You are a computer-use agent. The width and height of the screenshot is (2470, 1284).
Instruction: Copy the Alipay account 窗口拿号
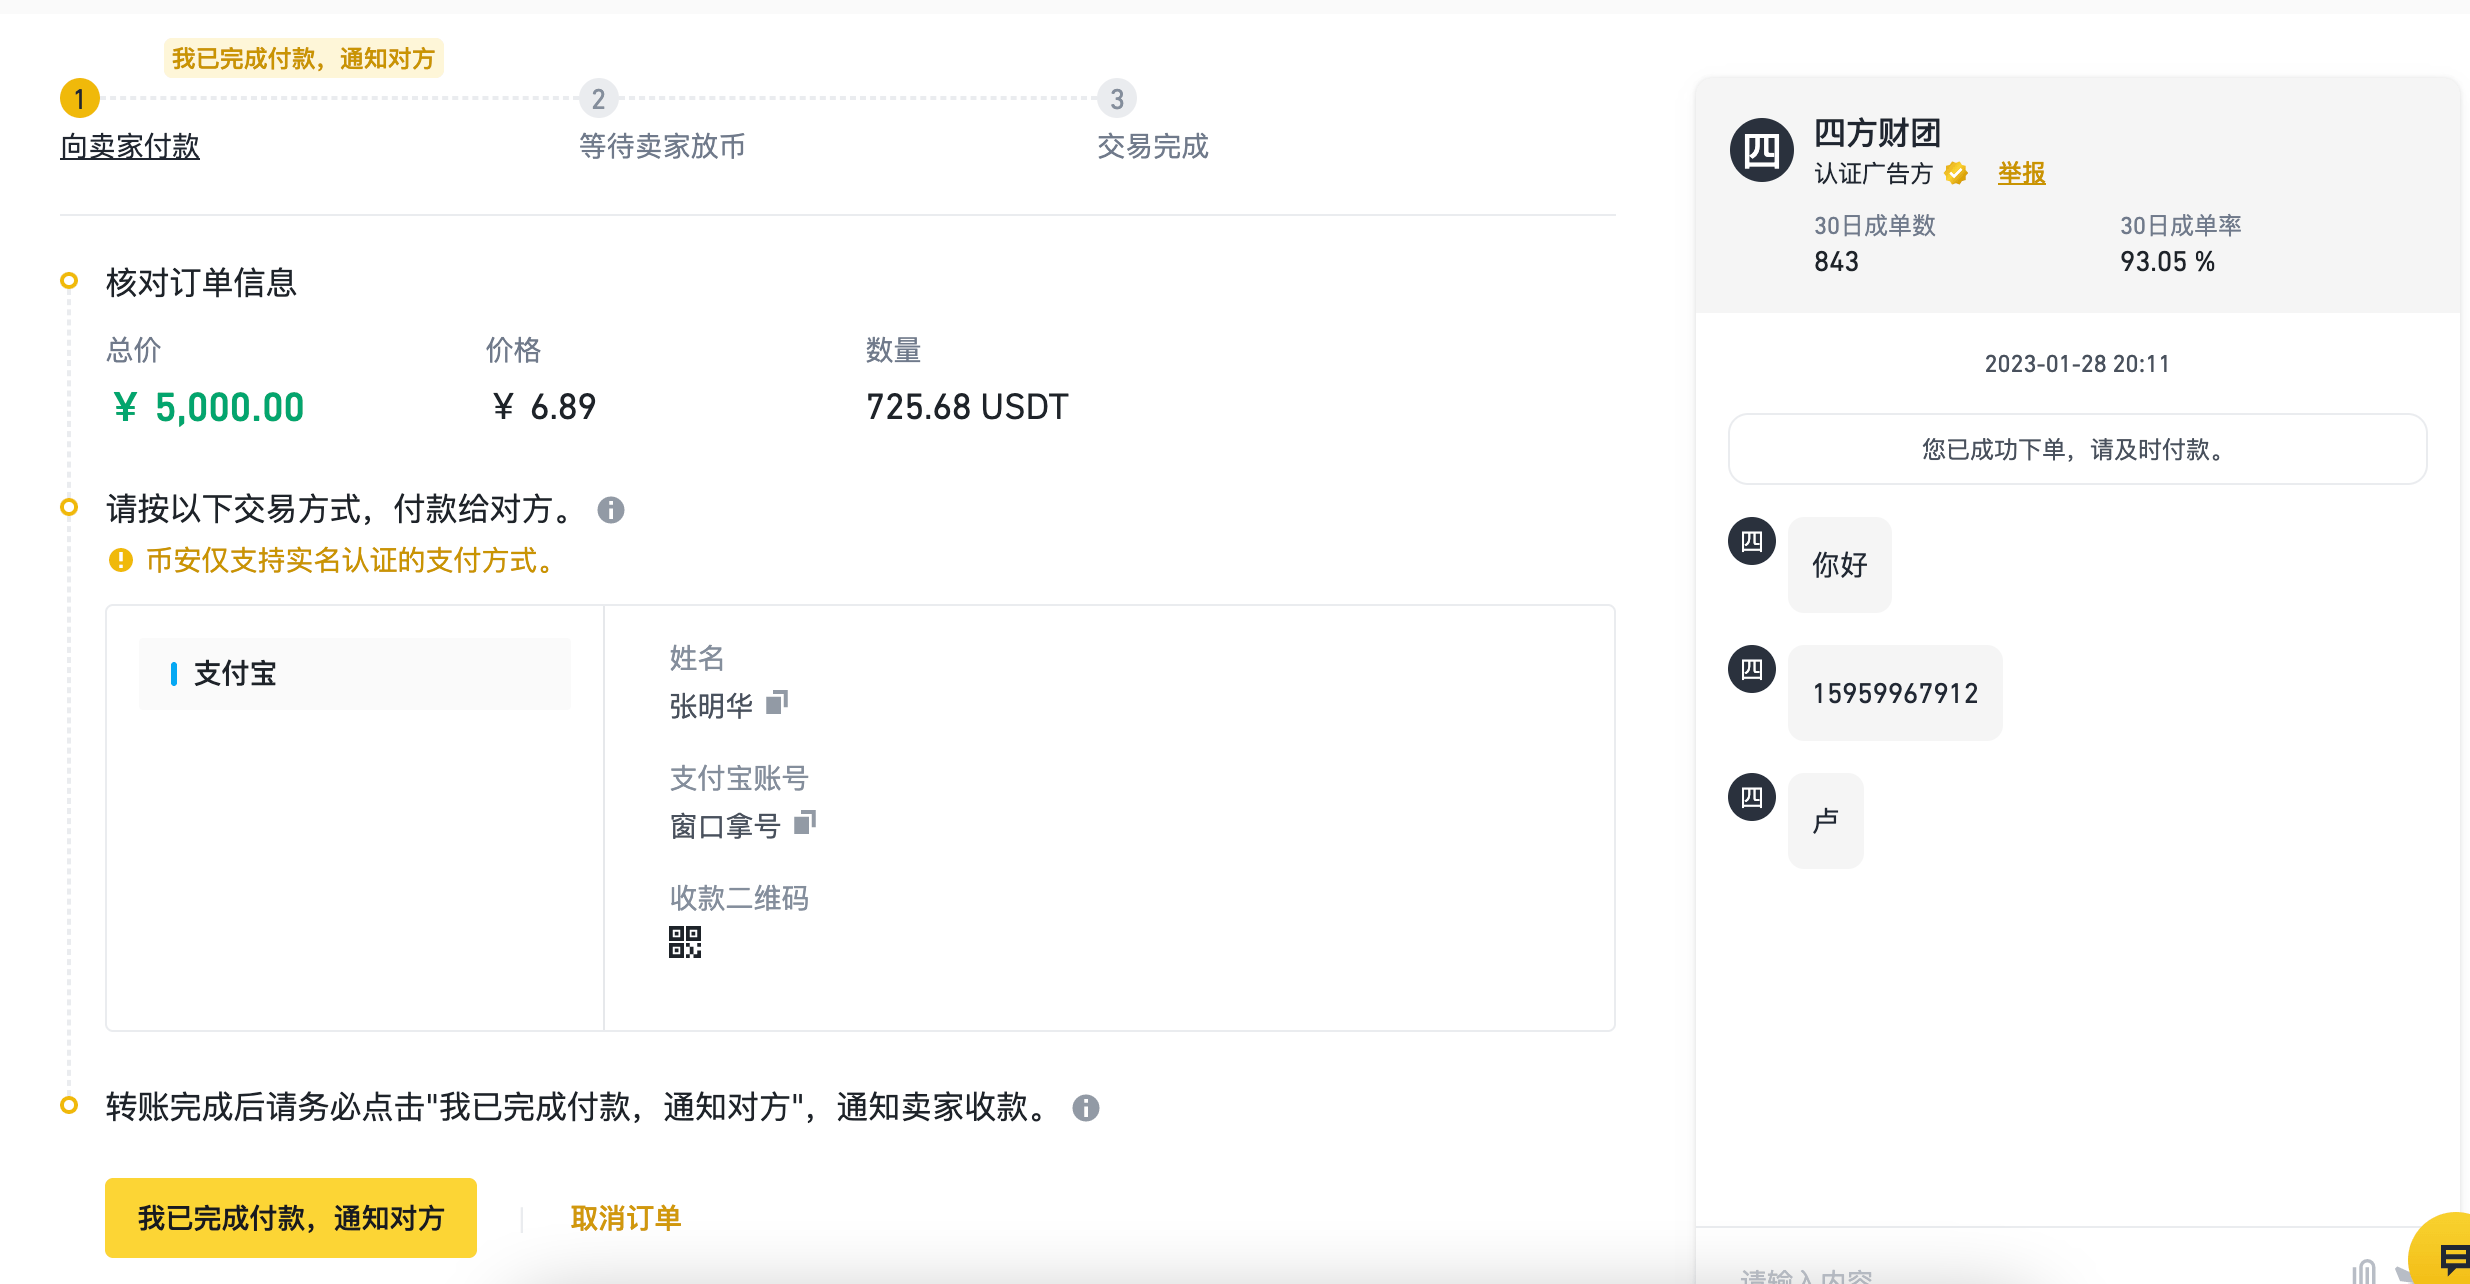tap(805, 823)
